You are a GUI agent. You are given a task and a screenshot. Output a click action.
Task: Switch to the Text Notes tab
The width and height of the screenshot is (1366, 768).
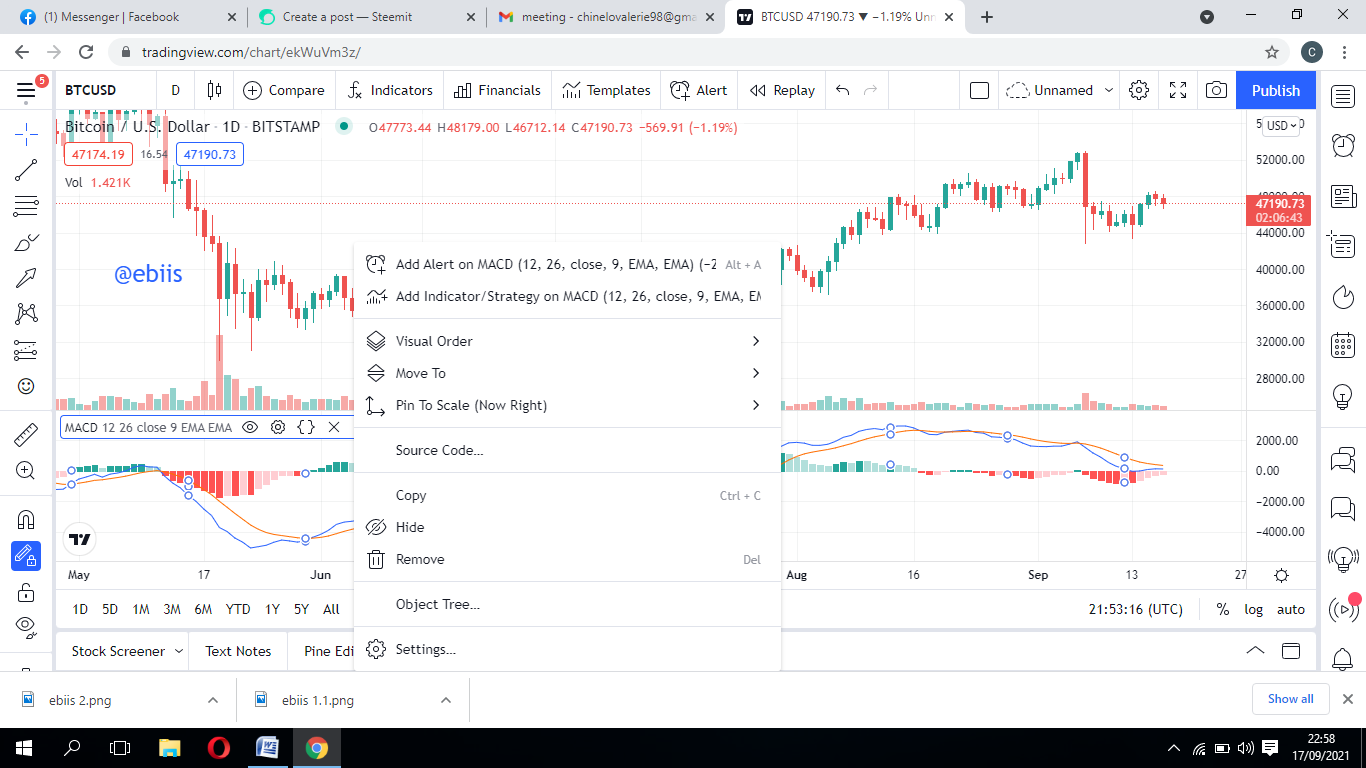click(x=238, y=651)
